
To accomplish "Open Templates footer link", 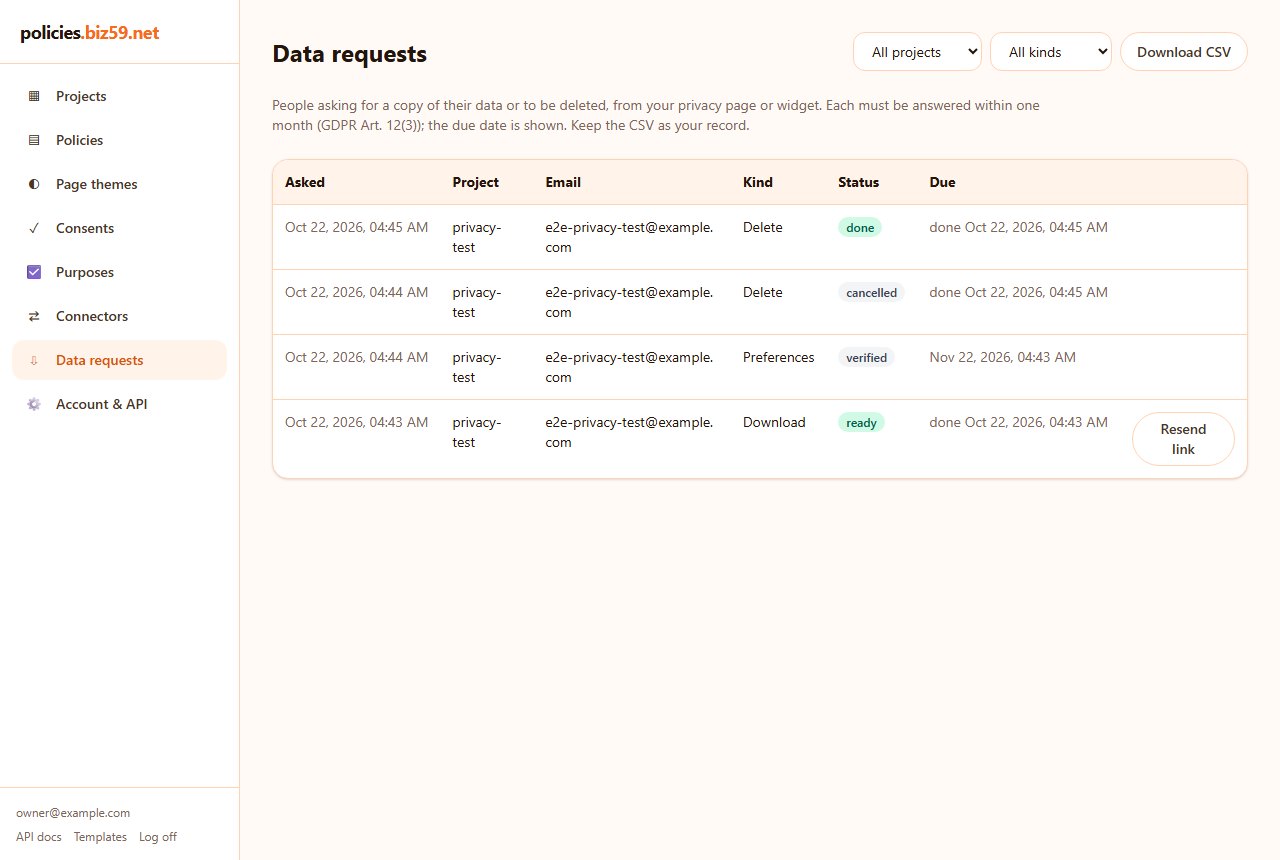I will coord(100,837).
